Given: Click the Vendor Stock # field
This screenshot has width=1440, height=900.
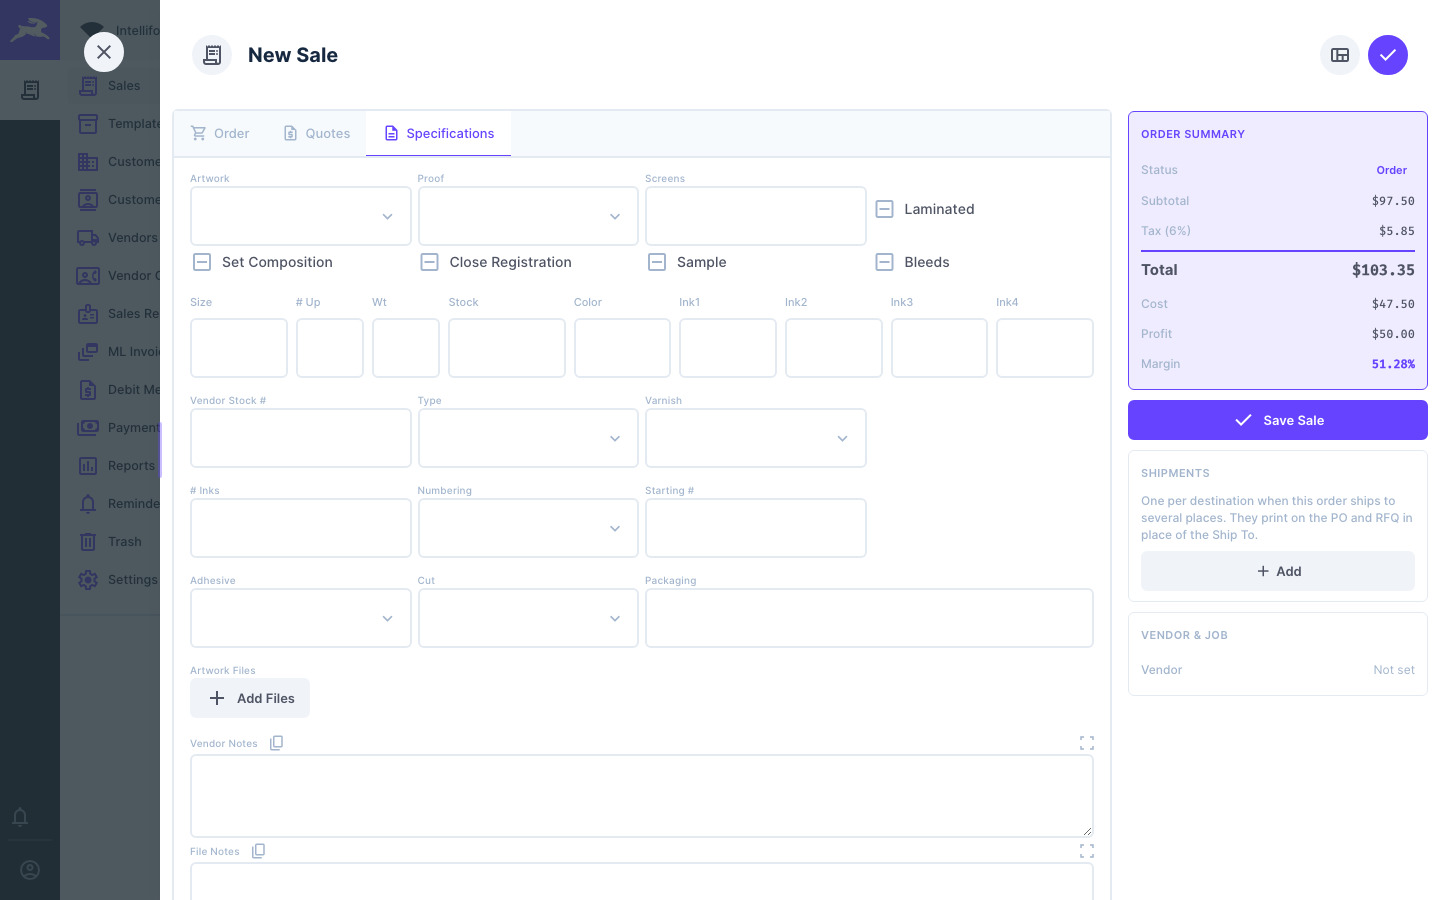Looking at the screenshot, I should (x=300, y=438).
